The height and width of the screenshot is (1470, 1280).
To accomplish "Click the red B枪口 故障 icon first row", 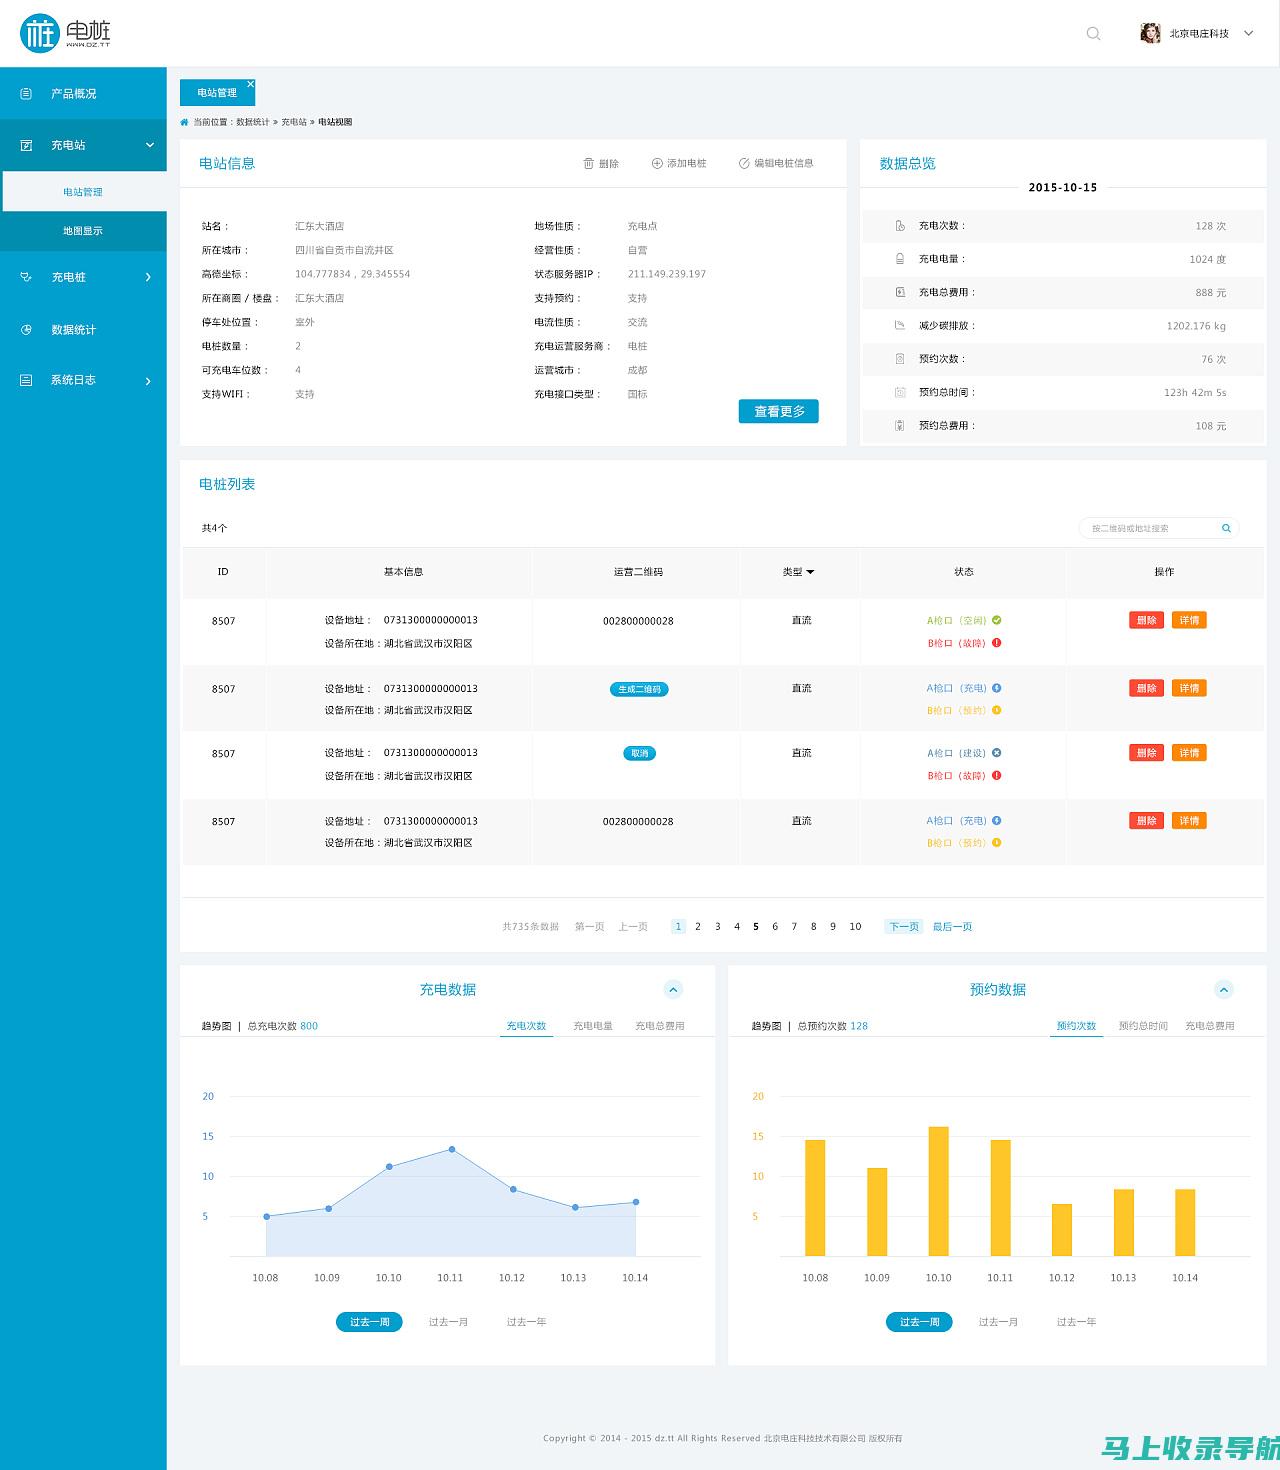I will [997, 643].
